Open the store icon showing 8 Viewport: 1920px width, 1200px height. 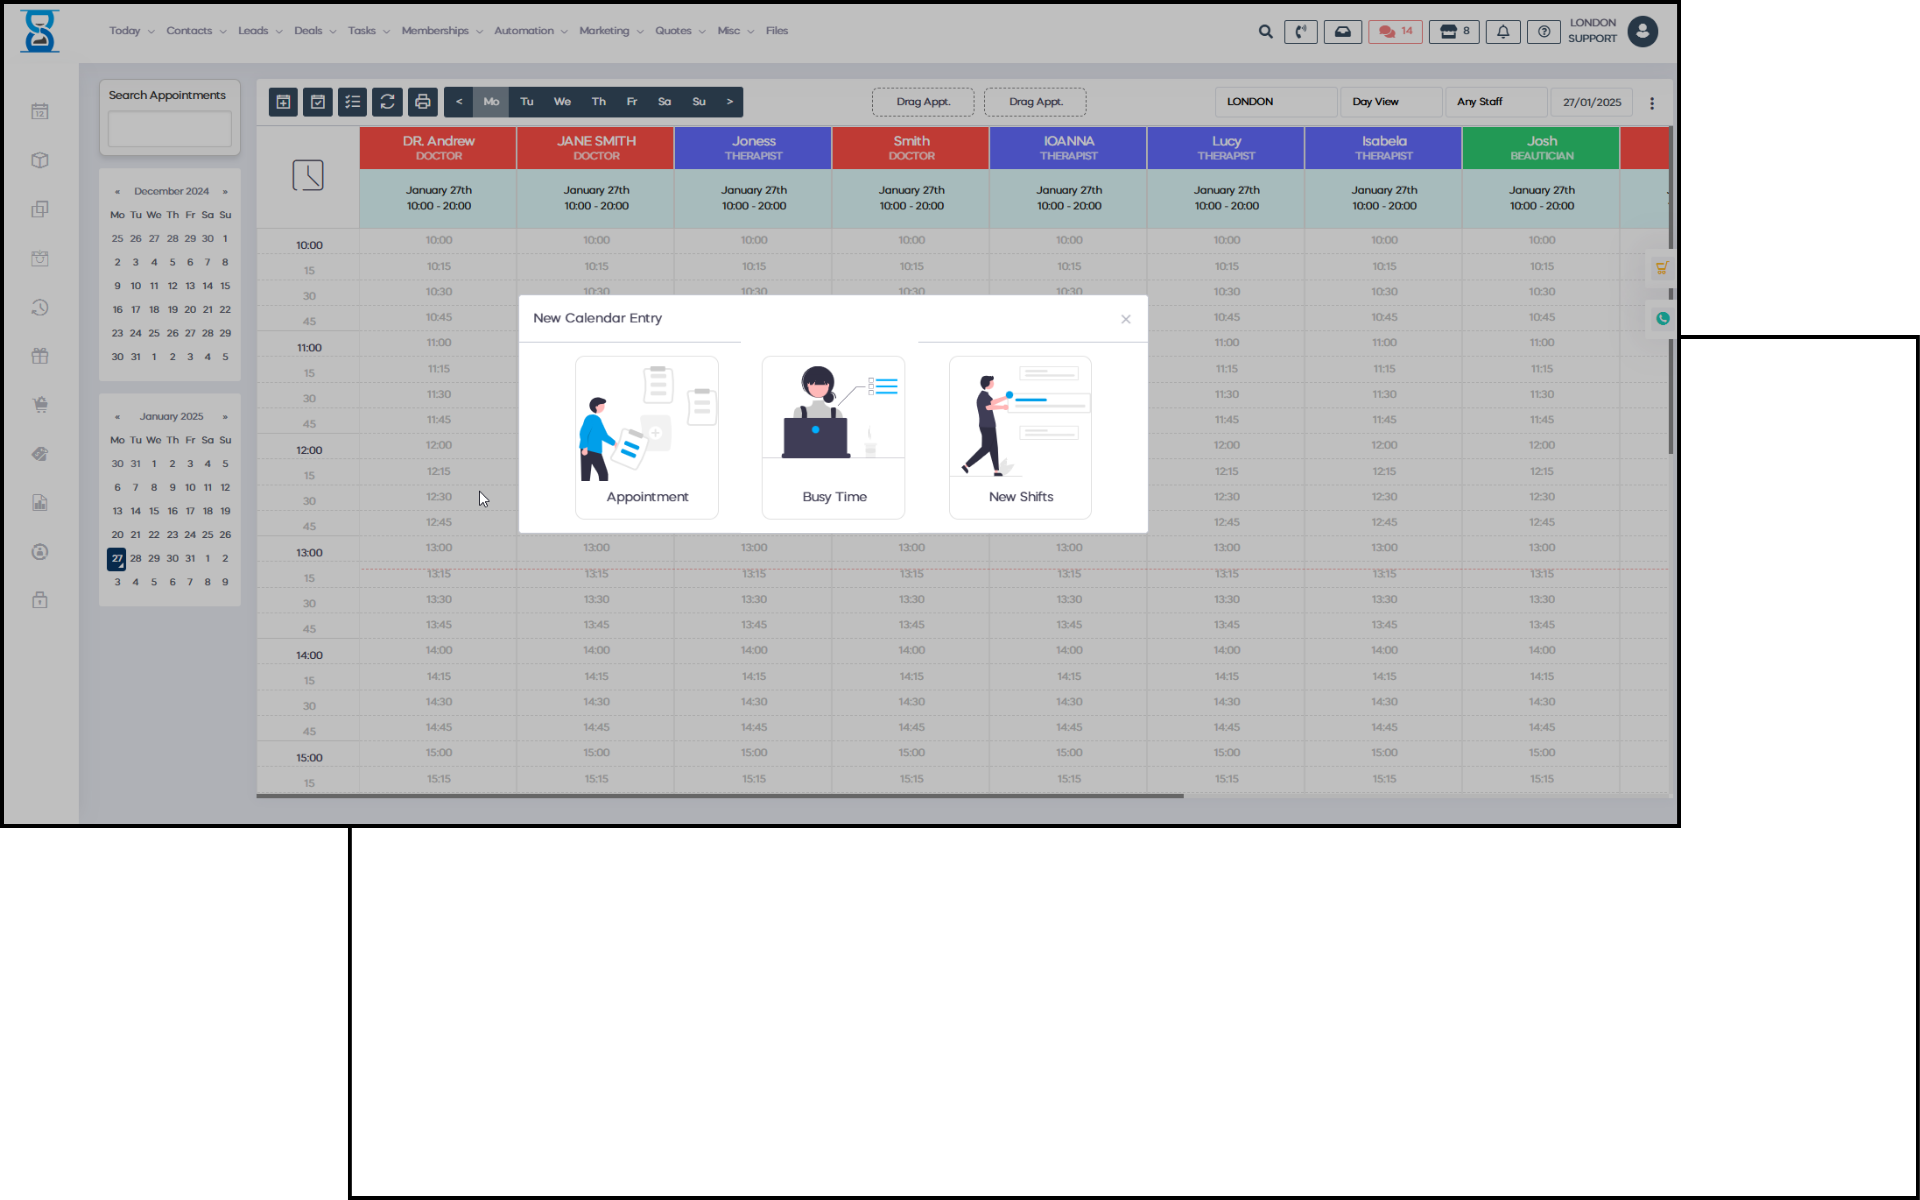[x=1453, y=32]
